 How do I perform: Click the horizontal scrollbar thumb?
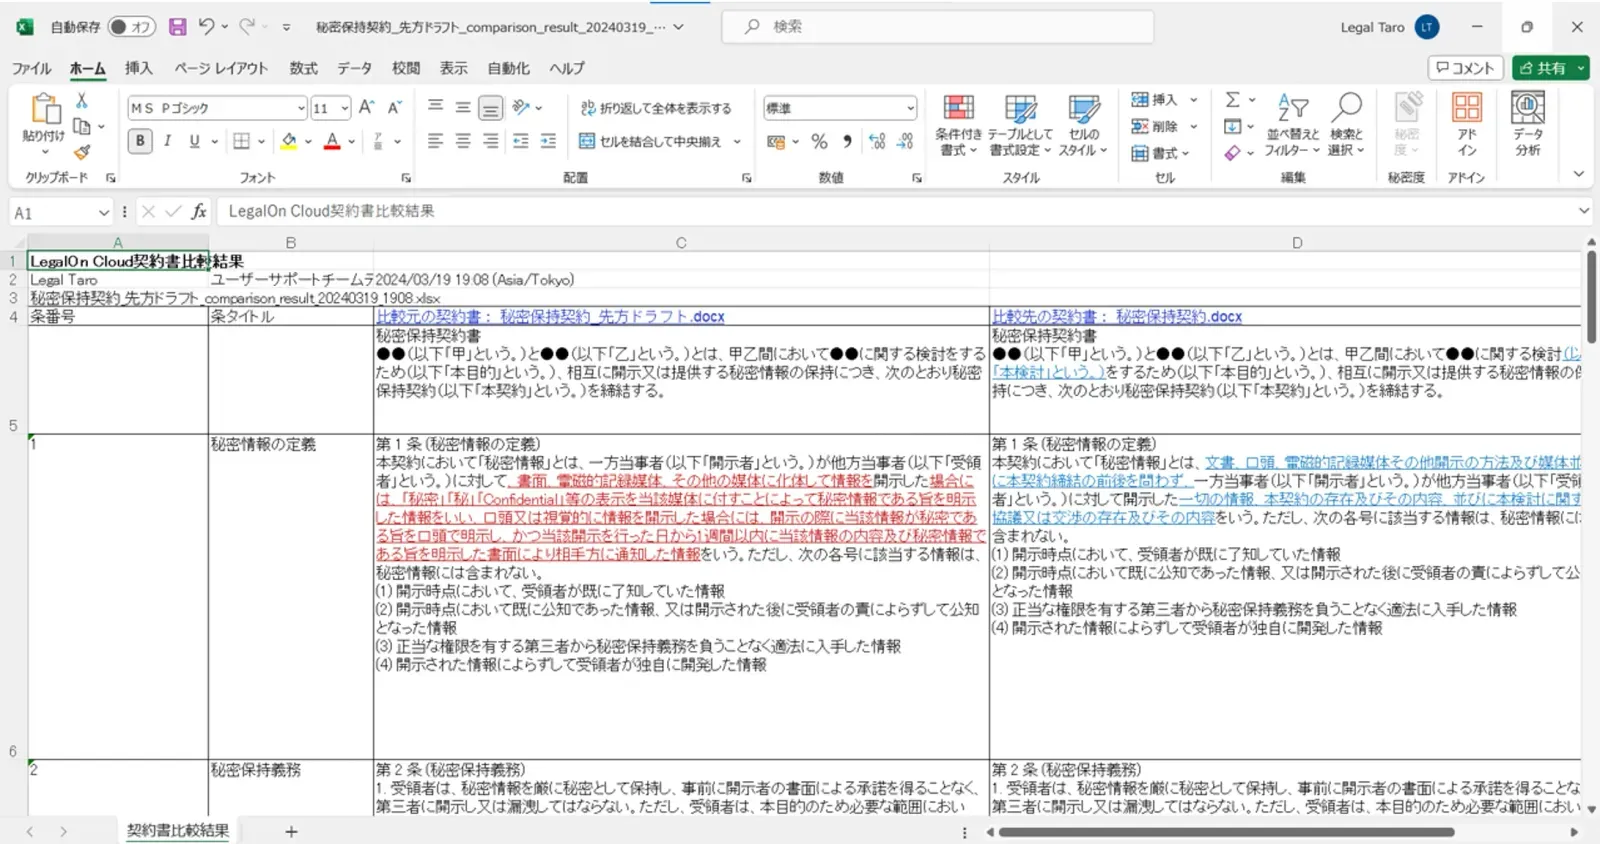pos(1226,832)
